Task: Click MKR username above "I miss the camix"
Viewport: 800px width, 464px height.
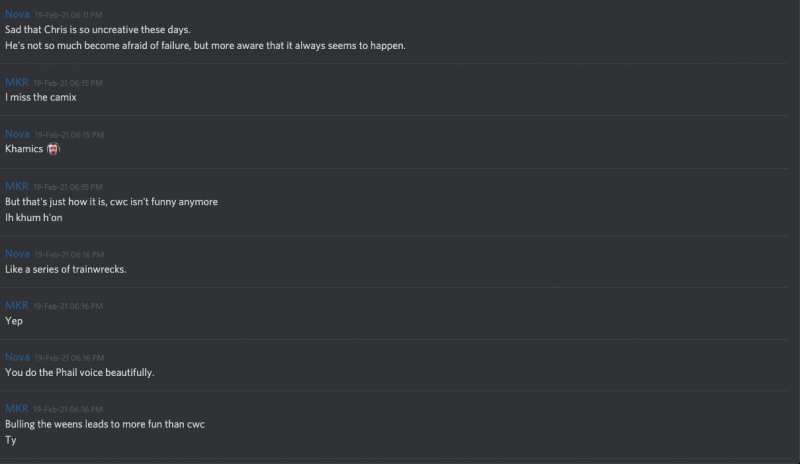Action: click(x=17, y=82)
